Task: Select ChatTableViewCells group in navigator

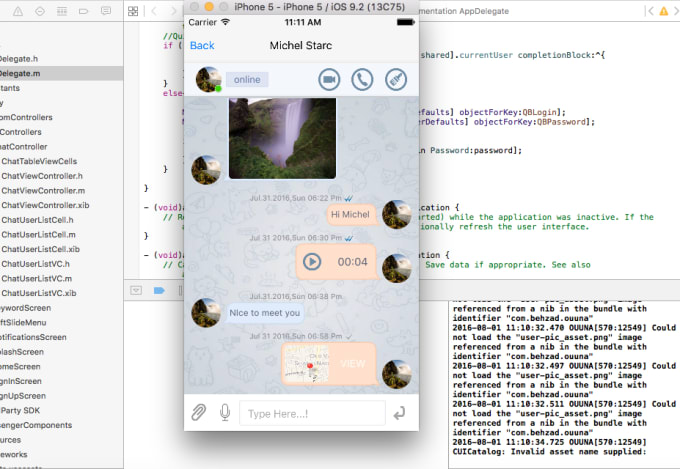Action: click(39, 161)
